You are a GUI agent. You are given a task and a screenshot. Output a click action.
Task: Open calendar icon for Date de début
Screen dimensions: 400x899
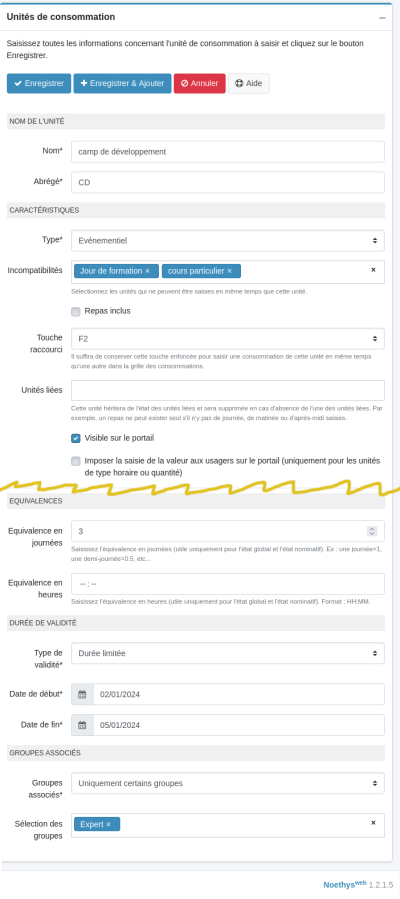point(82,694)
